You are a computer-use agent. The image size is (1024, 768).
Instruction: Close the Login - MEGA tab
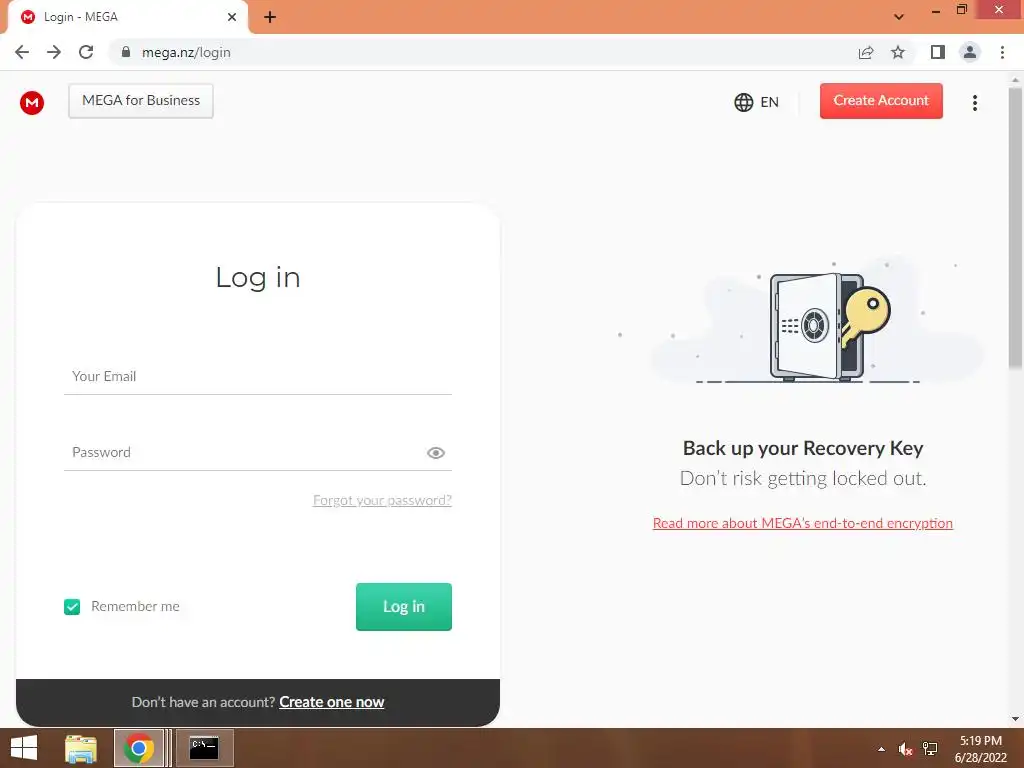point(232,17)
